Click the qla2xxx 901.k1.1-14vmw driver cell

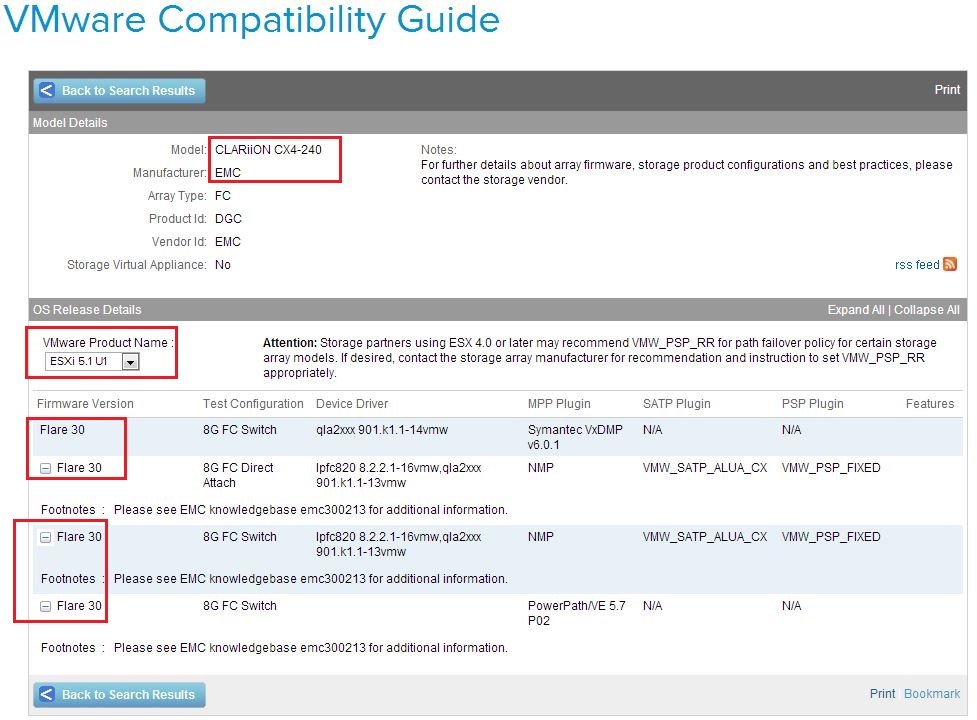(382, 430)
